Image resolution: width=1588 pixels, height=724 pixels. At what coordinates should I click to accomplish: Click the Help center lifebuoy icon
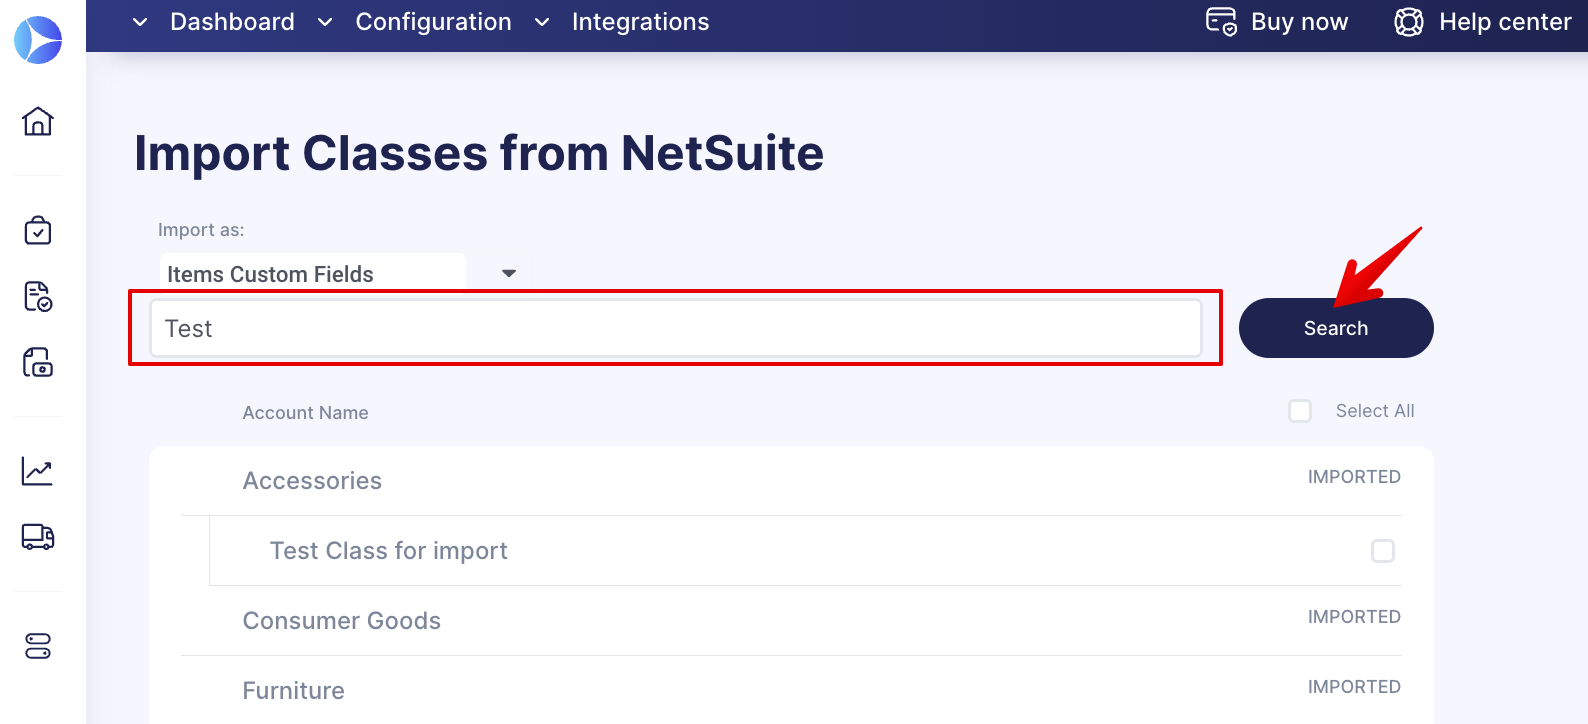[1409, 22]
